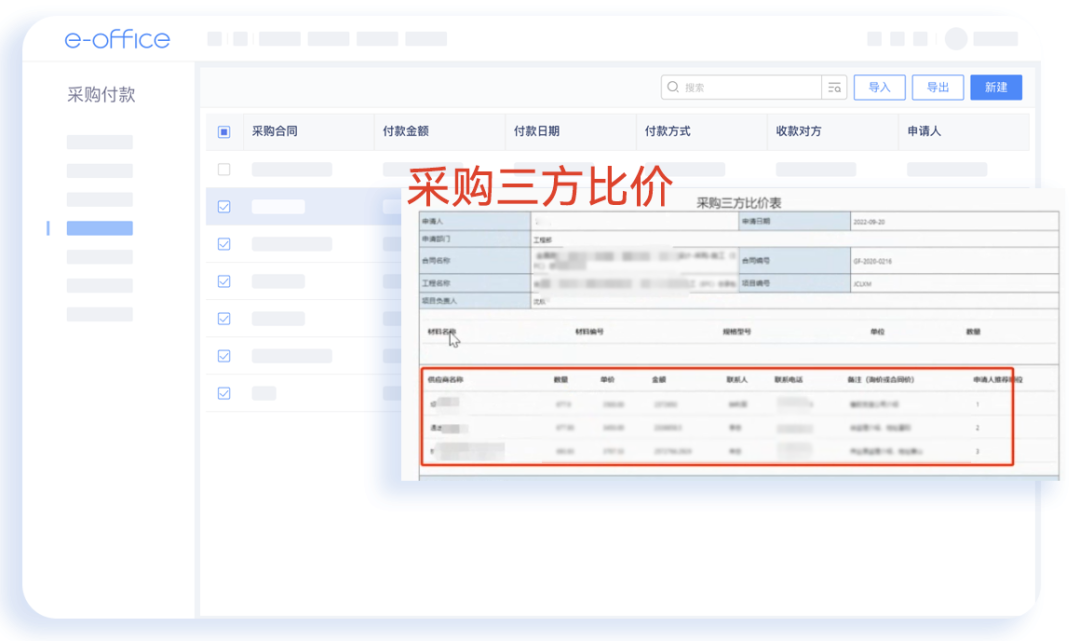
Task: Click the 付款金额 column header
Action: coord(406,131)
